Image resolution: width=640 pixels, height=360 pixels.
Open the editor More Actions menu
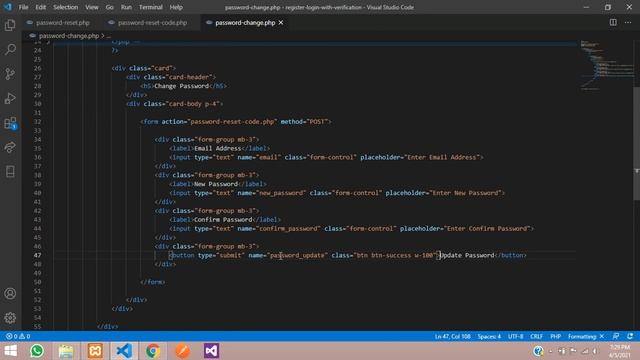click(628, 22)
